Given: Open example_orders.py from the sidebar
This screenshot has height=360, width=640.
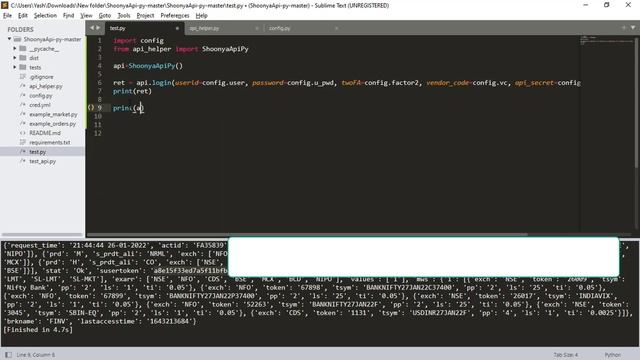Looking at the screenshot, I should pos(53,124).
